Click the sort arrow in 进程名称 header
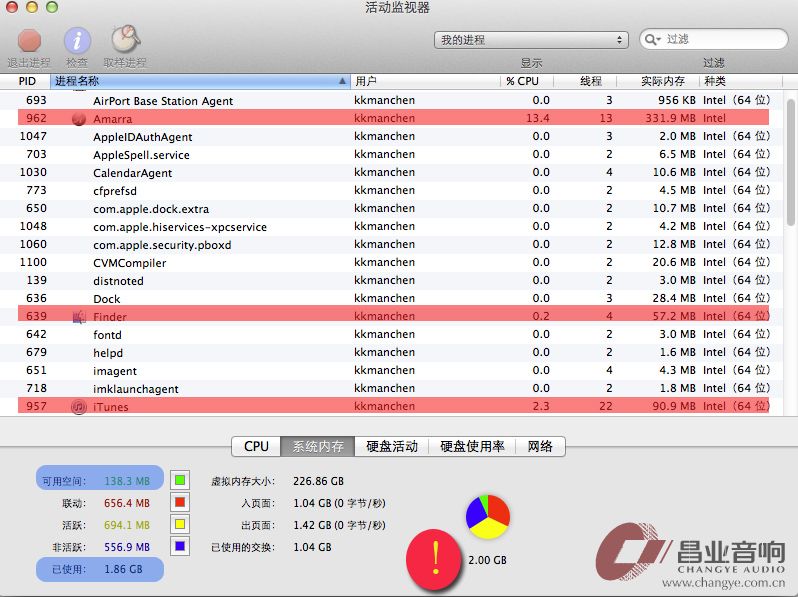This screenshot has width=798, height=597. (x=342, y=81)
